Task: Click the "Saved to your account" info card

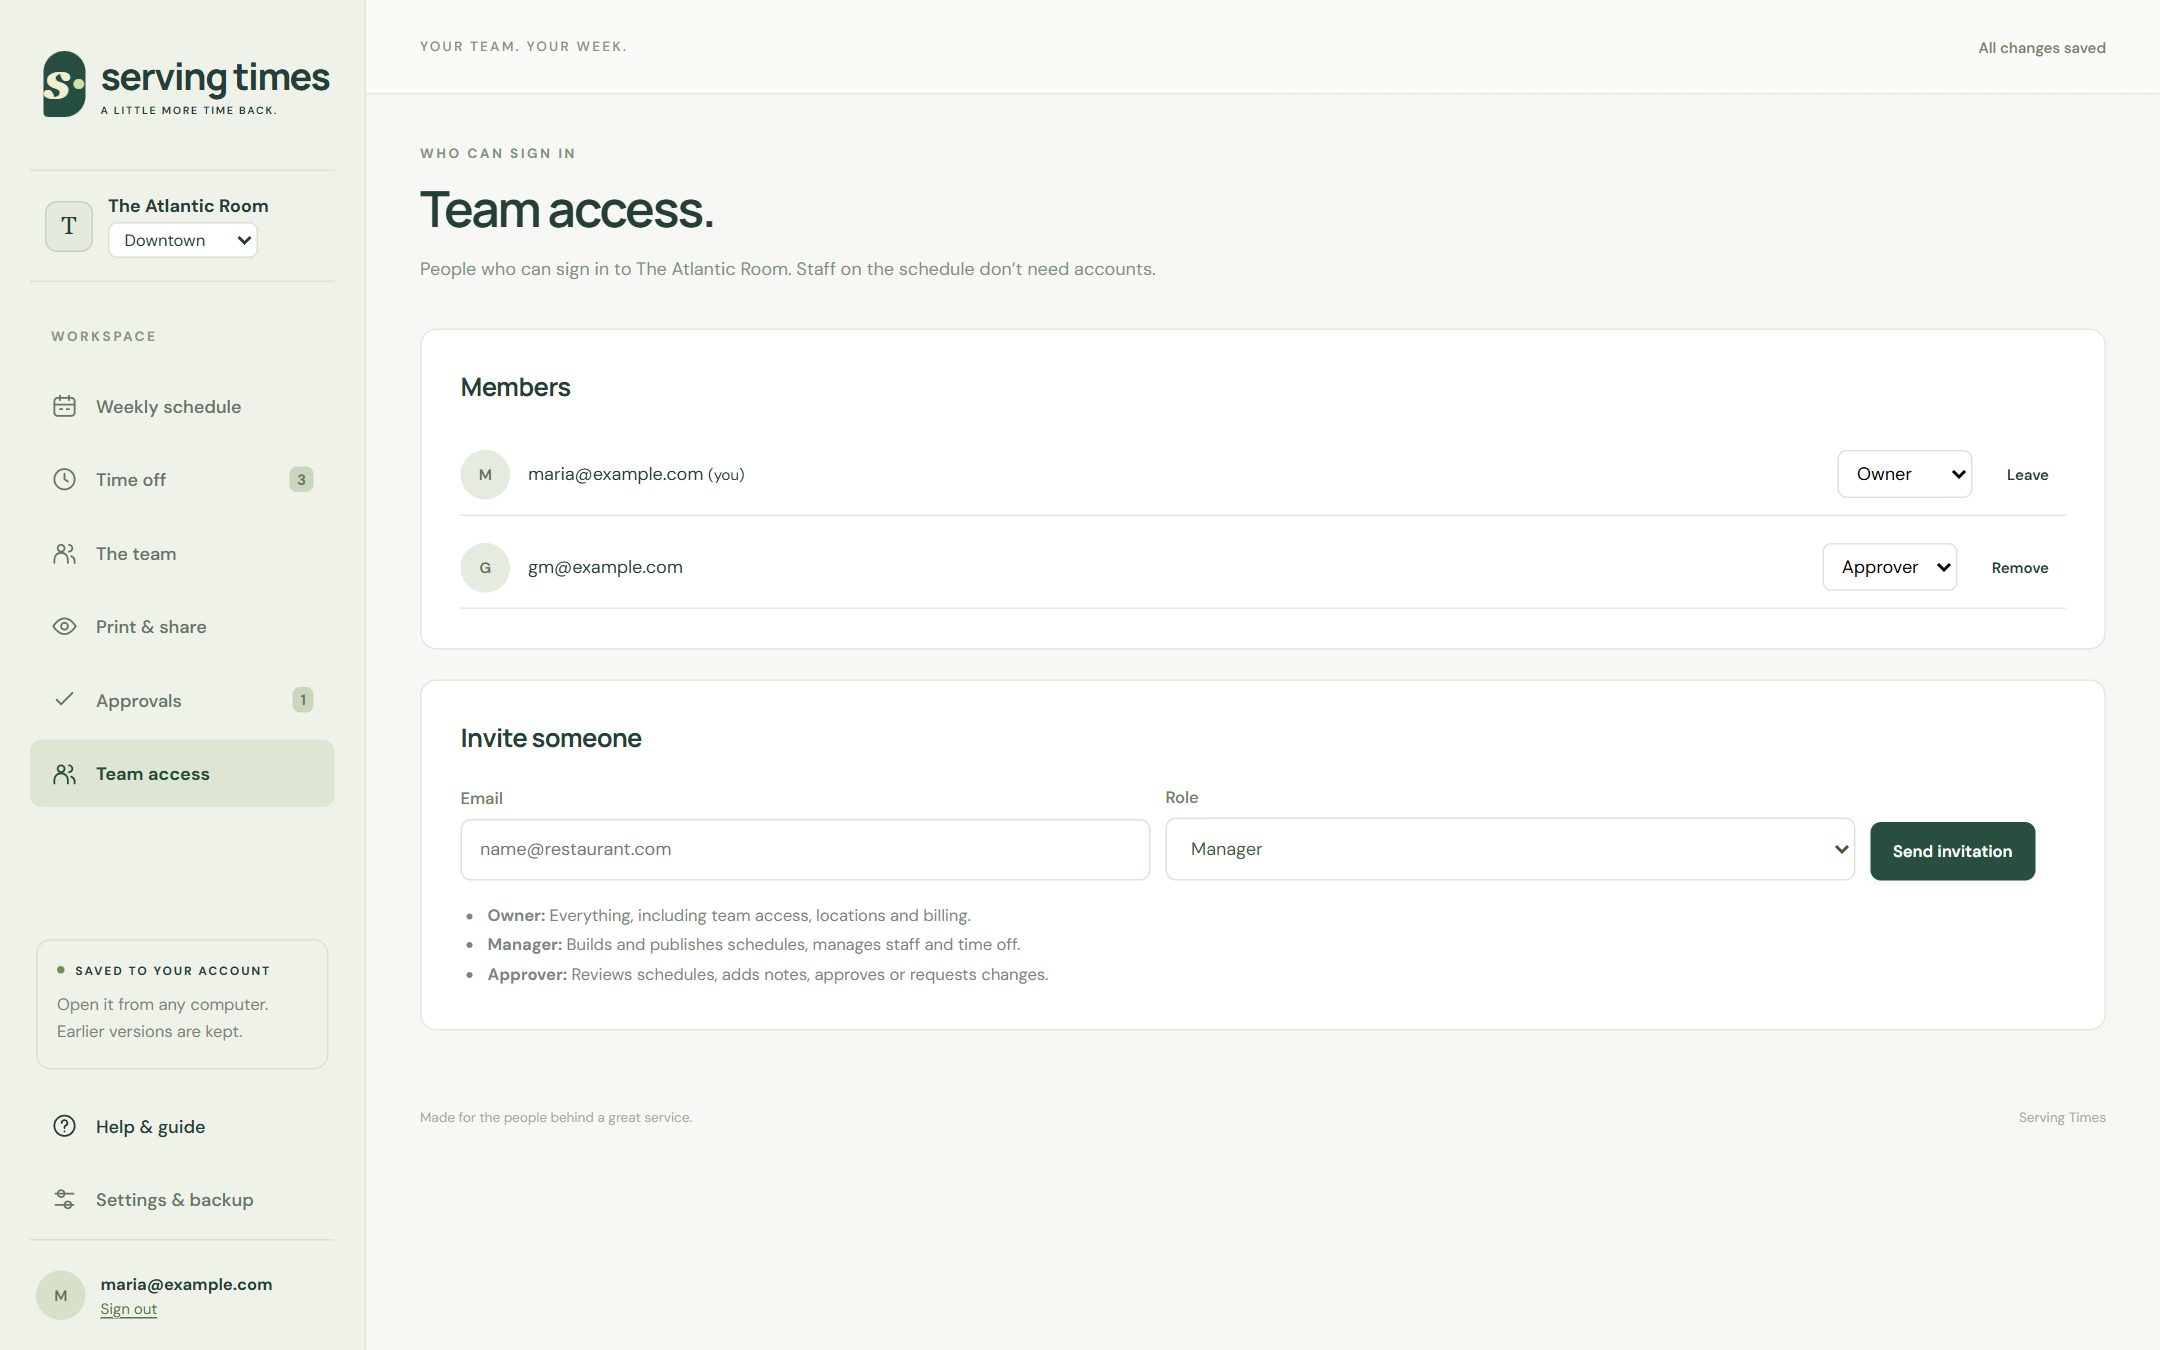Action: pyautogui.click(x=182, y=1004)
